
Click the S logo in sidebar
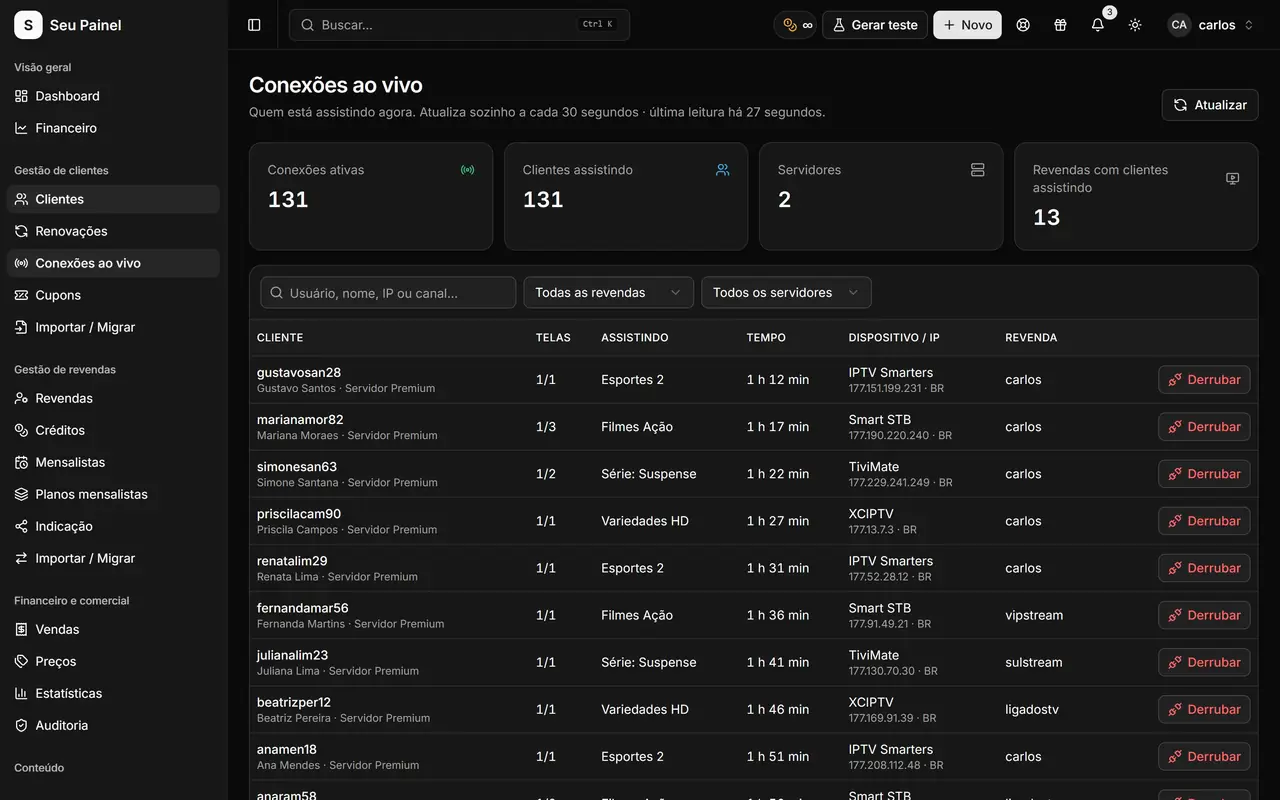coord(28,25)
